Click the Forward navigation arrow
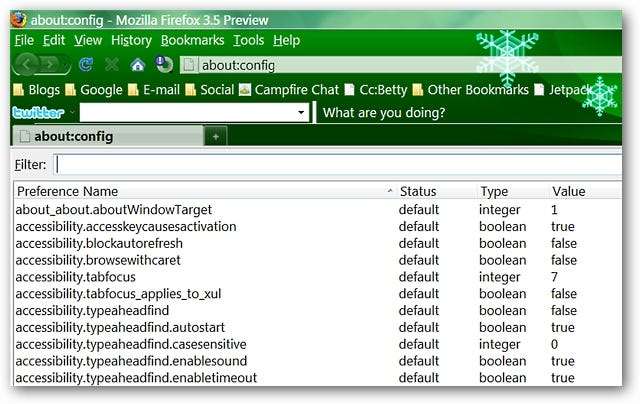This screenshot has height=404, width=640. (52, 64)
